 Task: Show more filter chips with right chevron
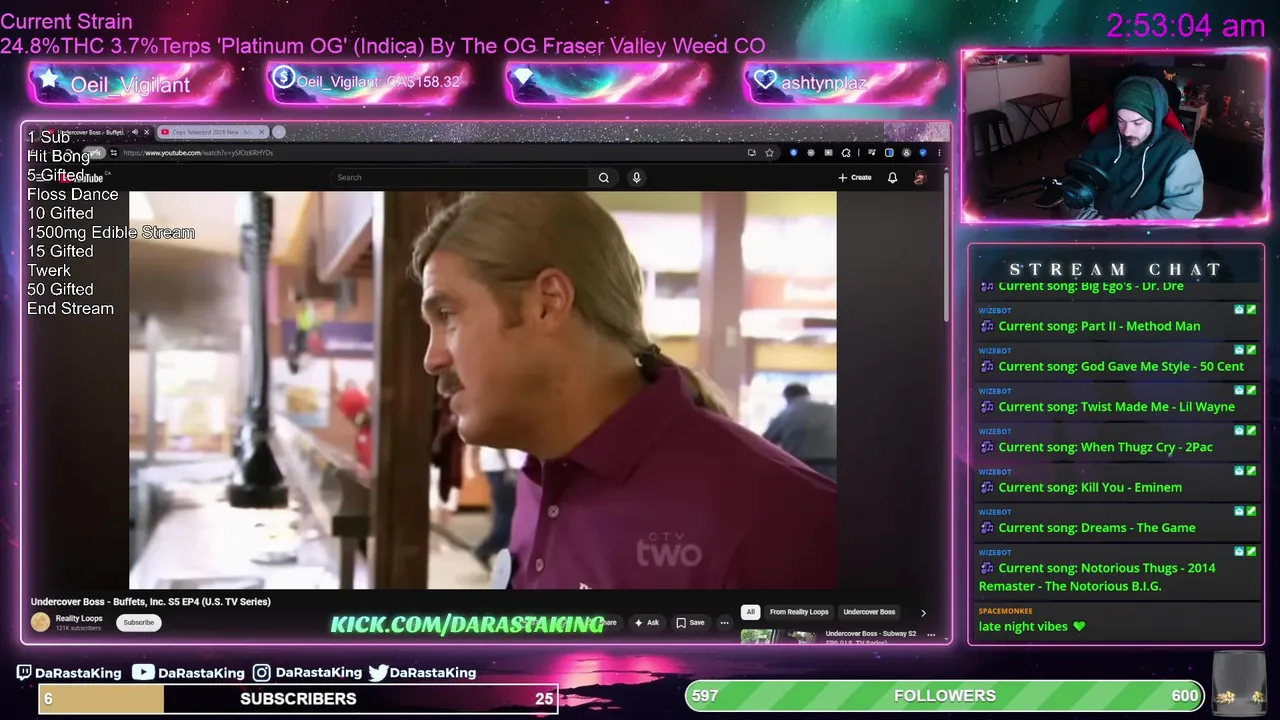click(923, 613)
